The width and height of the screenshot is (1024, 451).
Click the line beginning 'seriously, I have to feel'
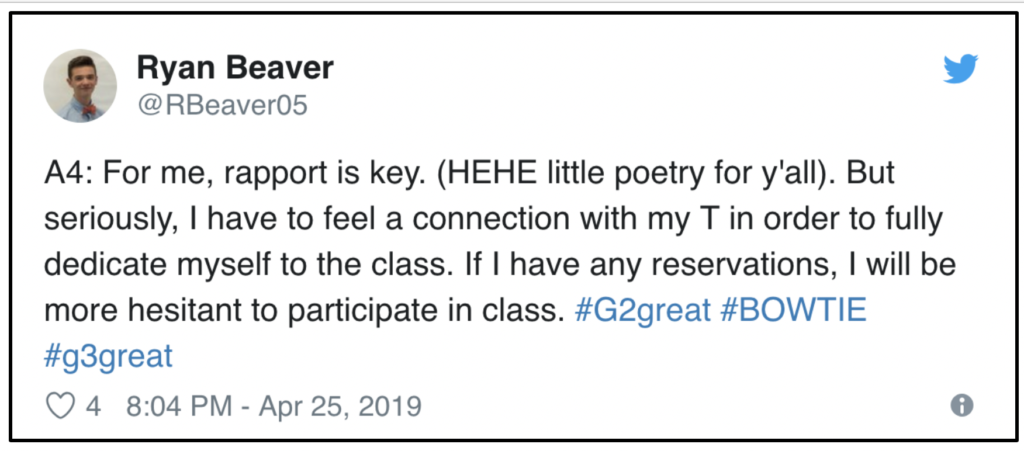pos(493,220)
